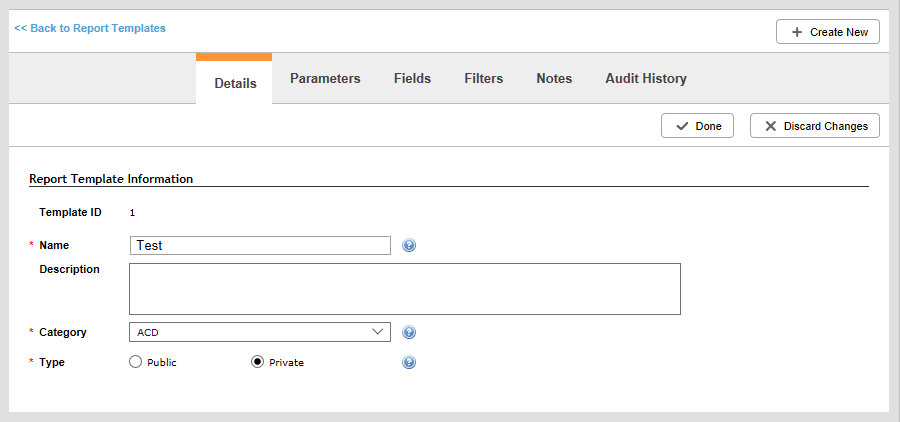Click help icon beside Category dropdown
Viewport: 900px width, 422px height.
click(x=409, y=332)
